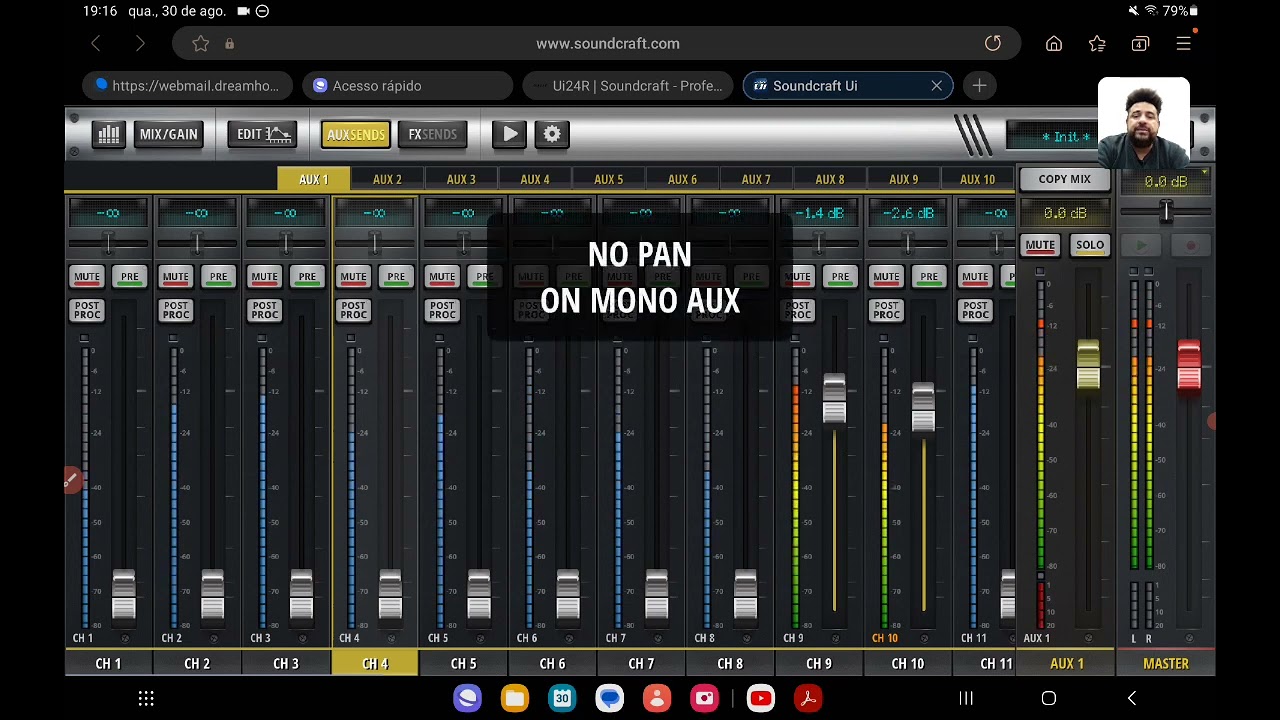Open the EDIT channel view
The width and height of the screenshot is (1280, 720).
click(x=262, y=134)
